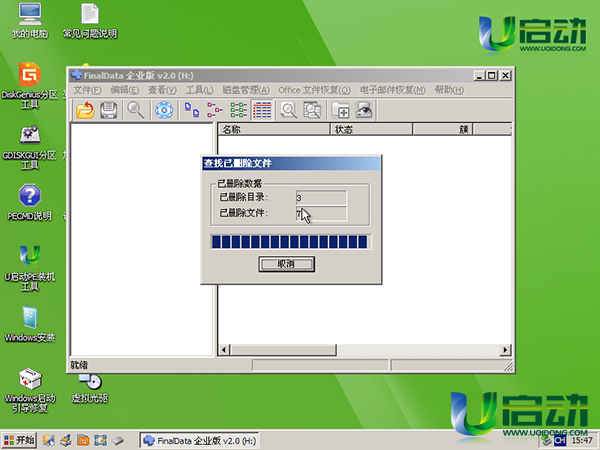Open the Office 文件恢复(O) menu
The width and height of the screenshot is (600, 450).
click(314, 90)
